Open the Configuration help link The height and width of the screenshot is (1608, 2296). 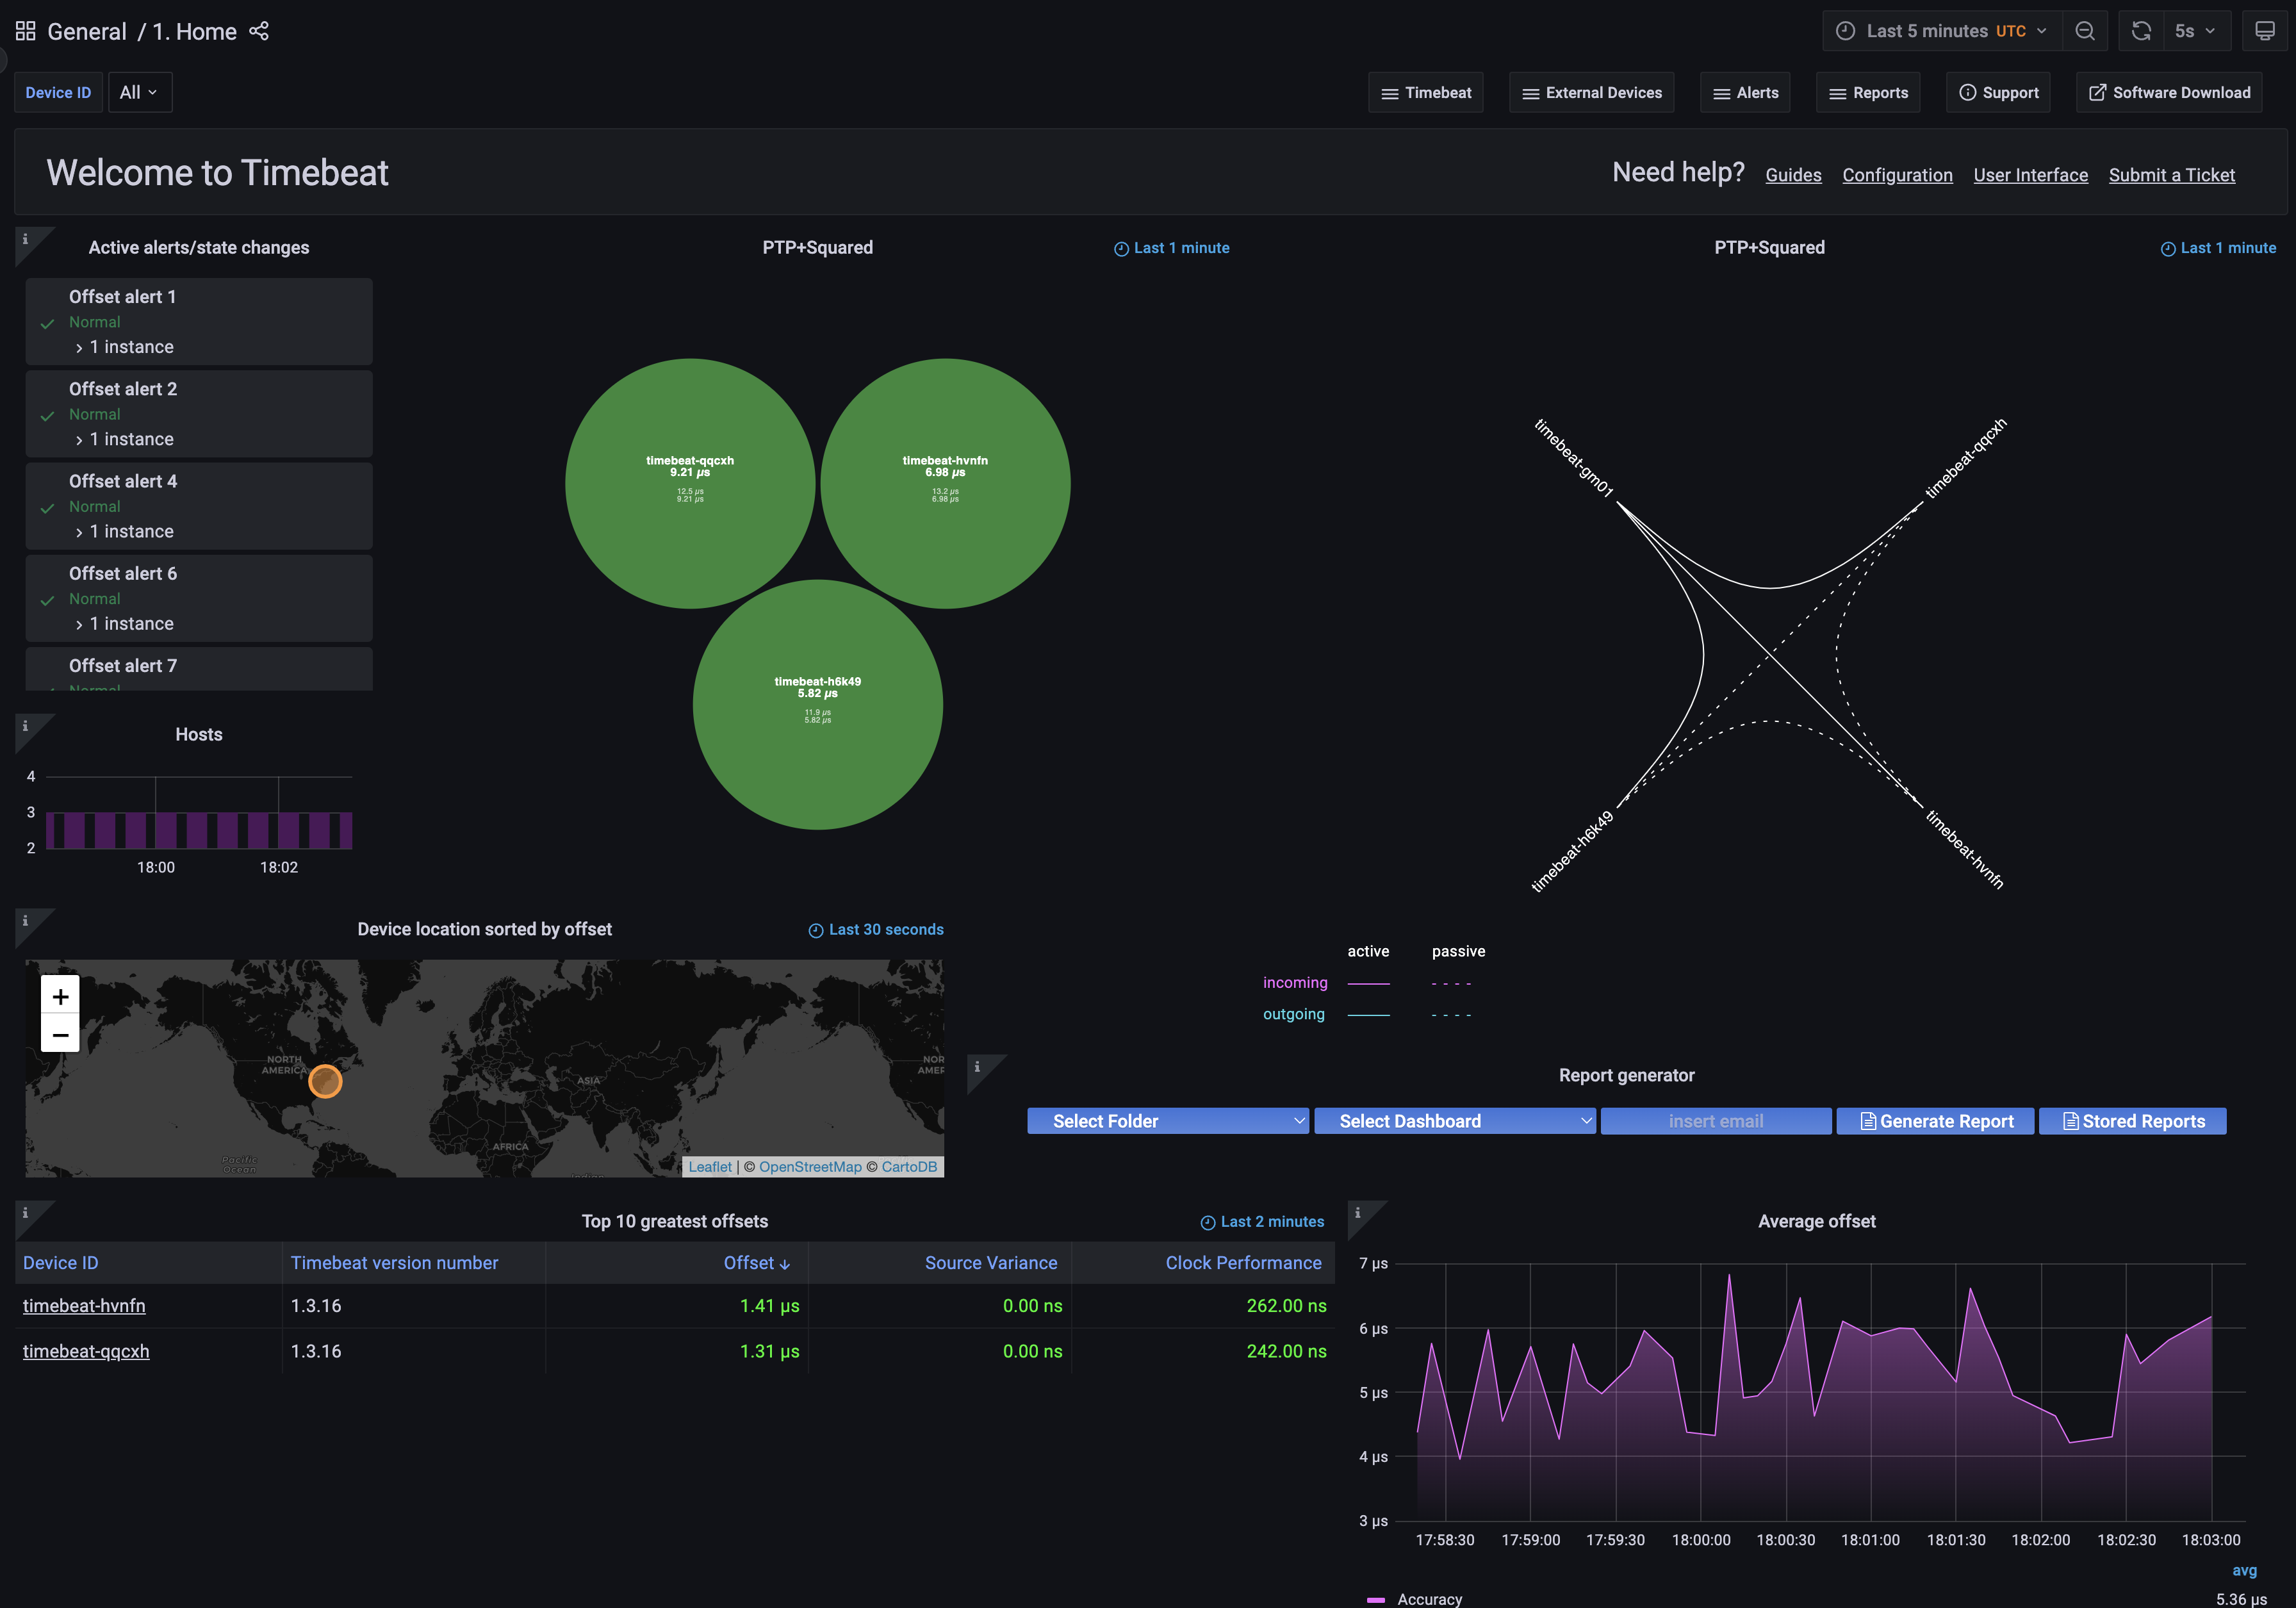pyautogui.click(x=1897, y=175)
